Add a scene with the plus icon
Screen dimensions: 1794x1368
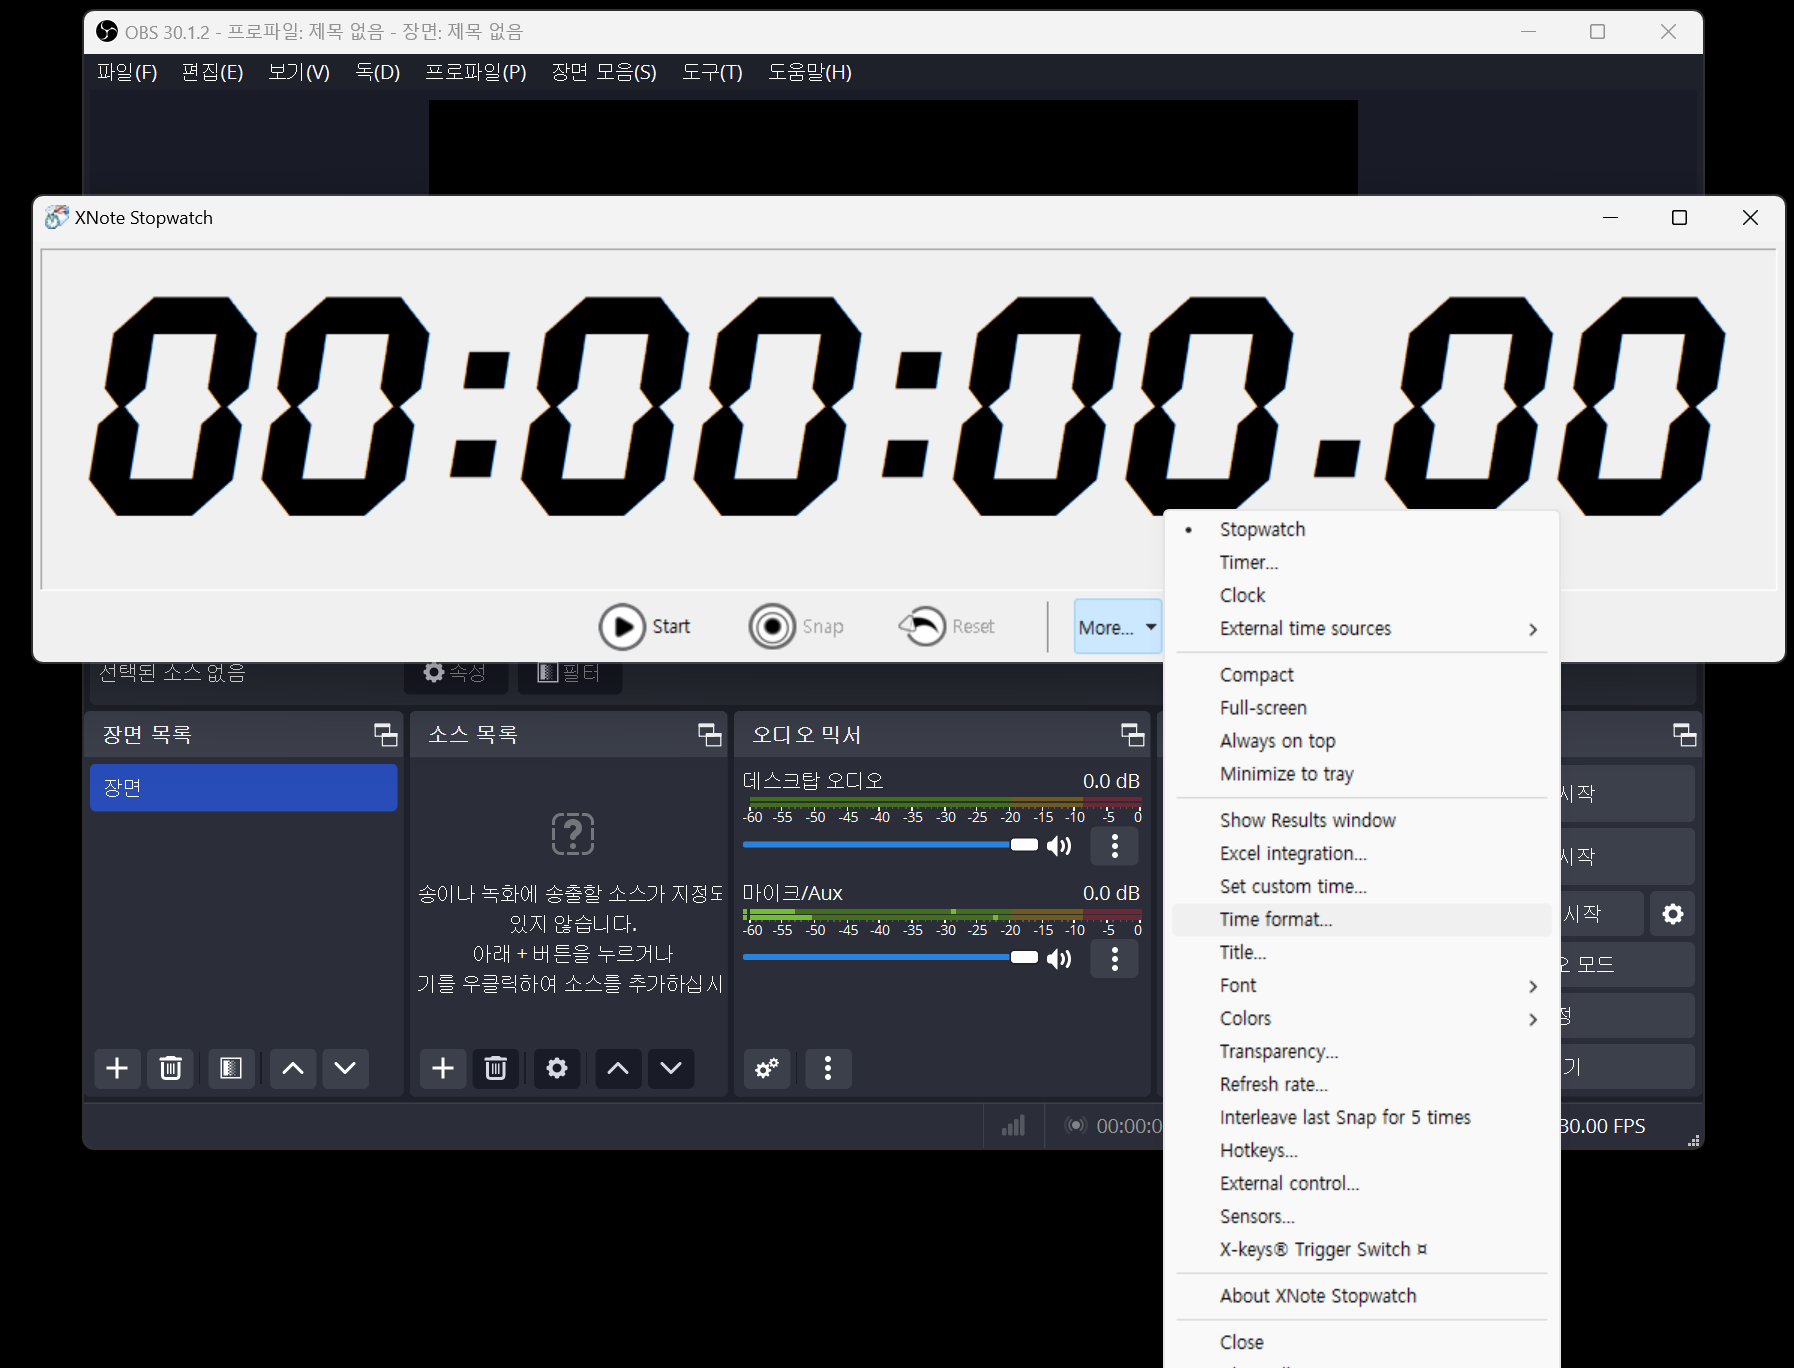pyautogui.click(x=117, y=1069)
